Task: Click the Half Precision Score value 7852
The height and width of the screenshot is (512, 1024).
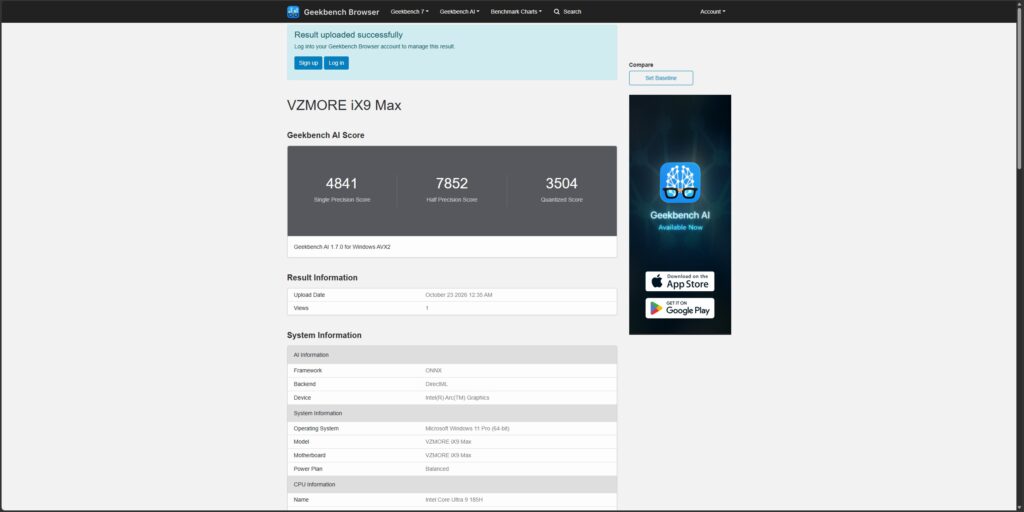Action: click(x=452, y=184)
